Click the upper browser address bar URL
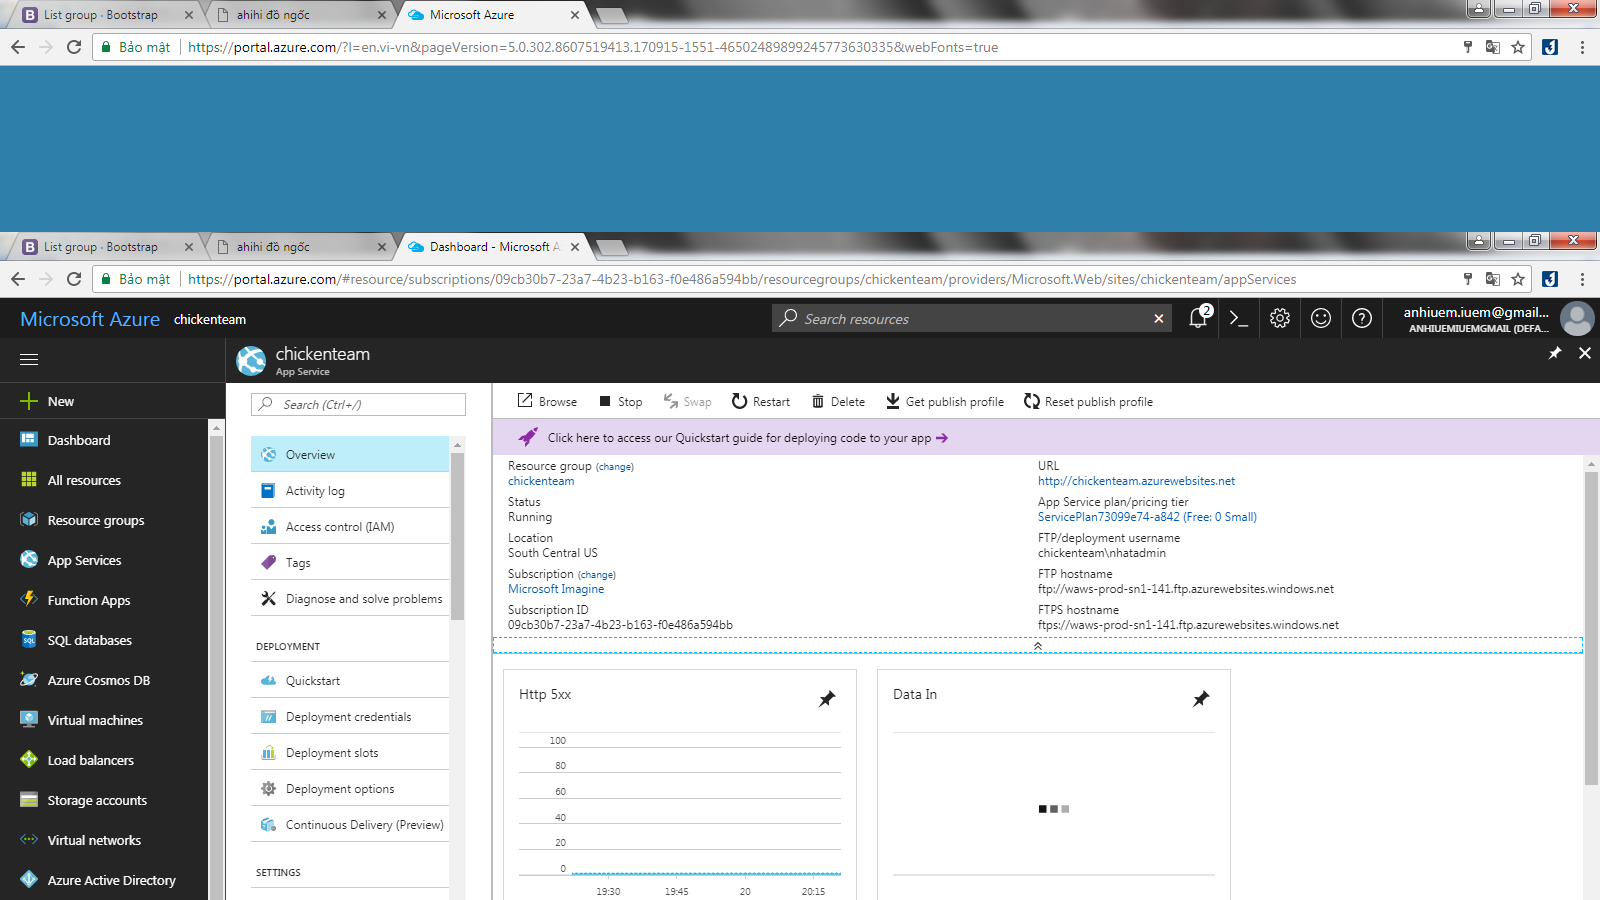1600x900 pixels. pyautogui.click(x=593, y=47)
